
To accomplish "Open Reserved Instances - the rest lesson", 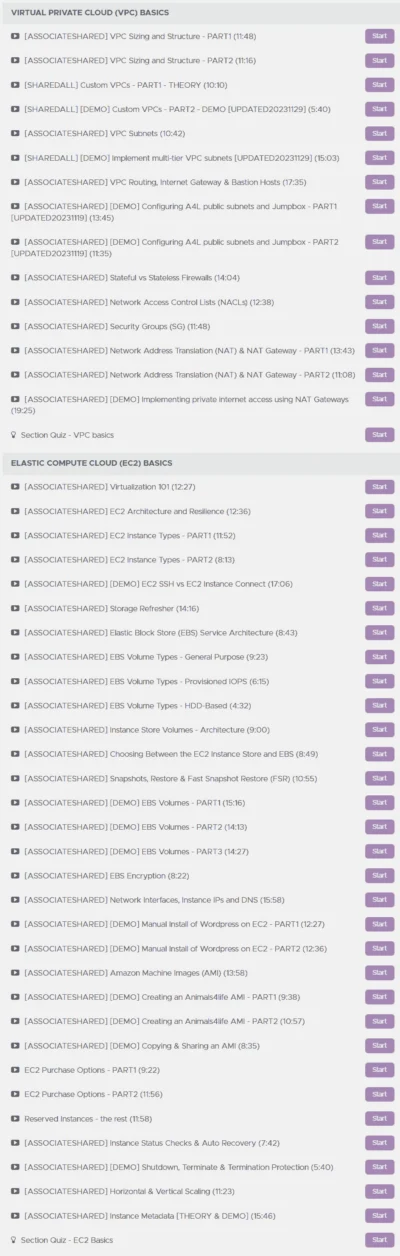I will pos(88,1119).
